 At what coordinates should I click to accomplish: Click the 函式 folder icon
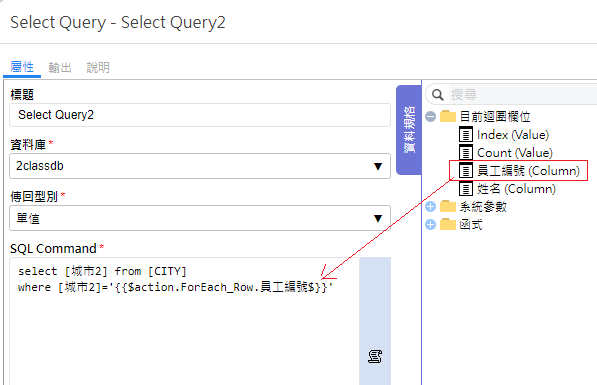(x=448, y=224)
